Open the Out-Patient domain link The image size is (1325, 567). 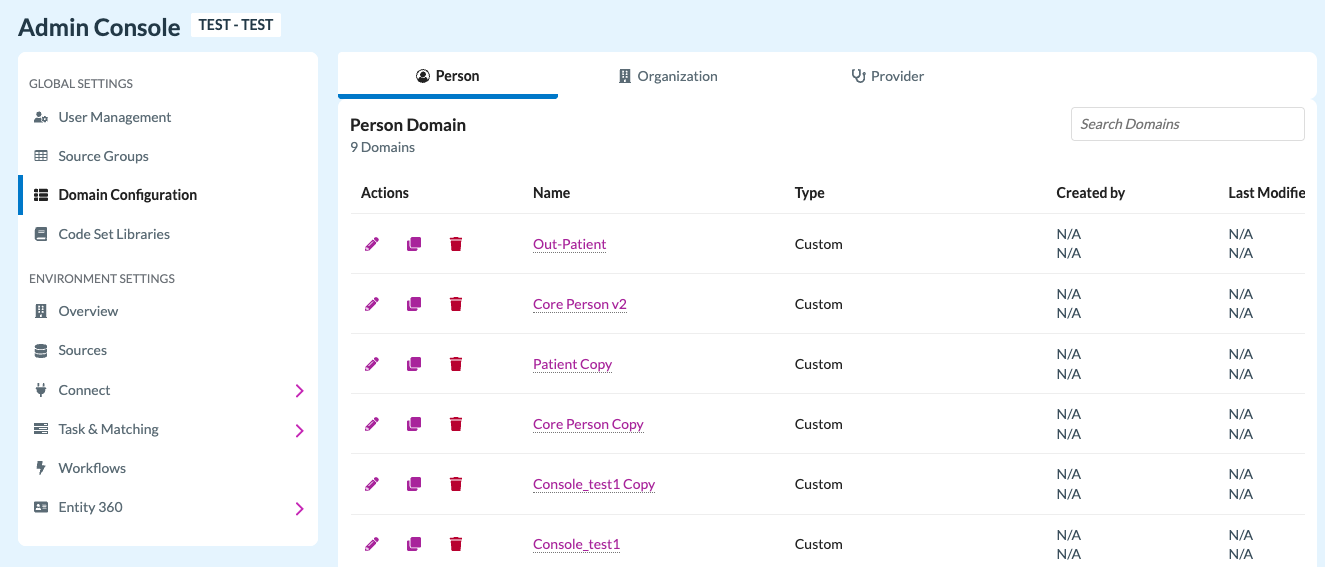tap(570, 244)
